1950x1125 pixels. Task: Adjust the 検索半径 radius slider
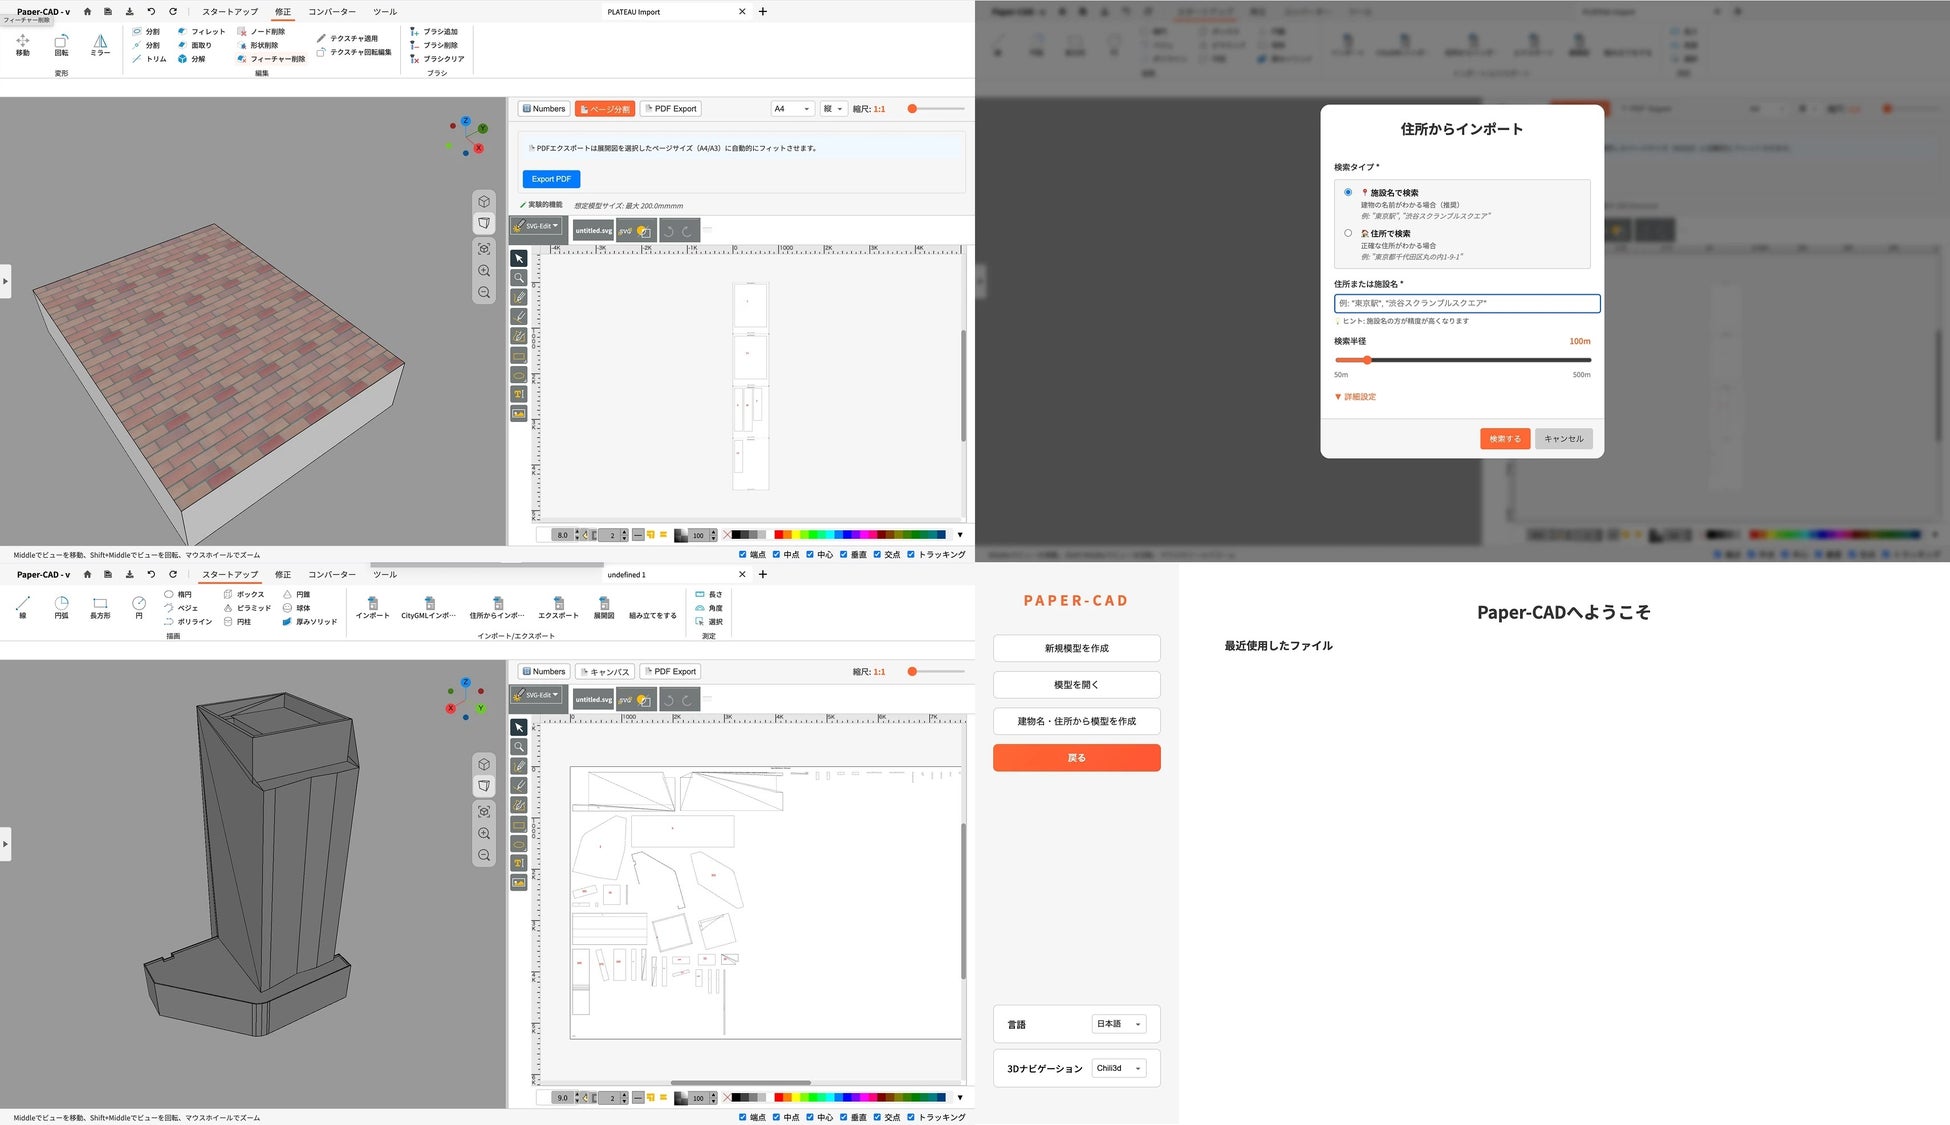click(1367, 360)
